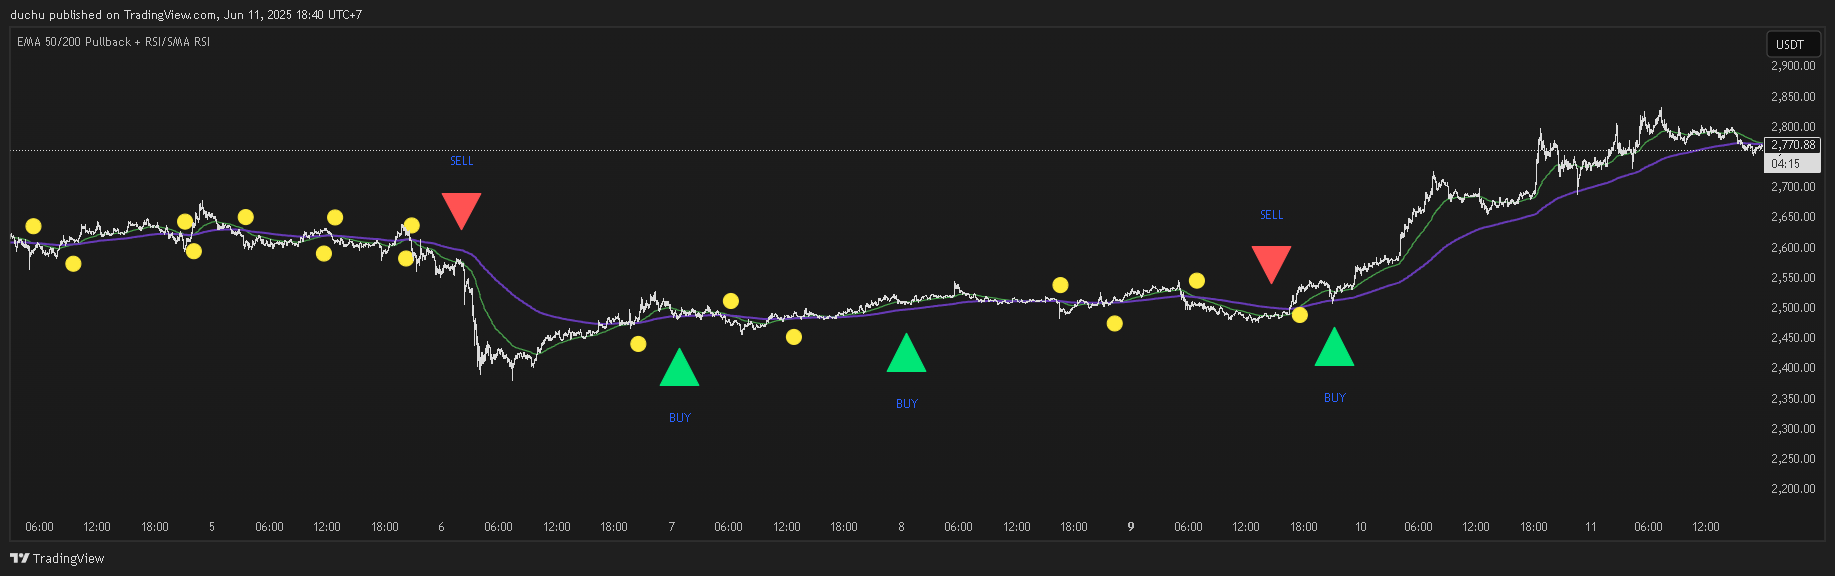
Task: Select the EMA 50/200 Pullback indicator title
Action: click(x=113, y=42)
